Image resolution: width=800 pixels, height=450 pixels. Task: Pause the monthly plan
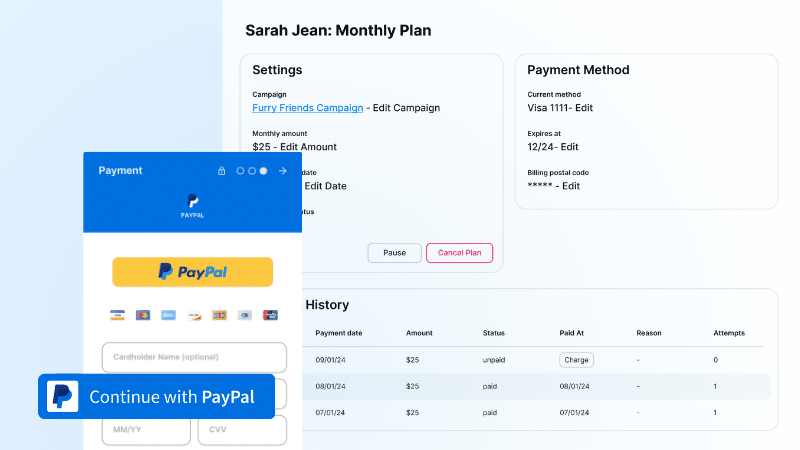point(394,253)
